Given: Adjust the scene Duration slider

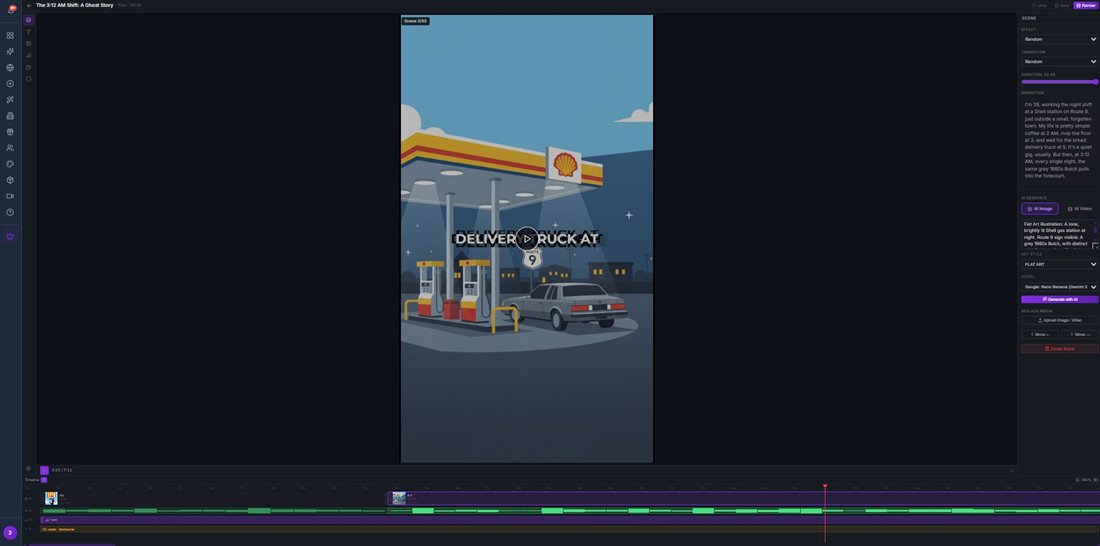Looking at the screenshot, I should tap(1059, 82).
